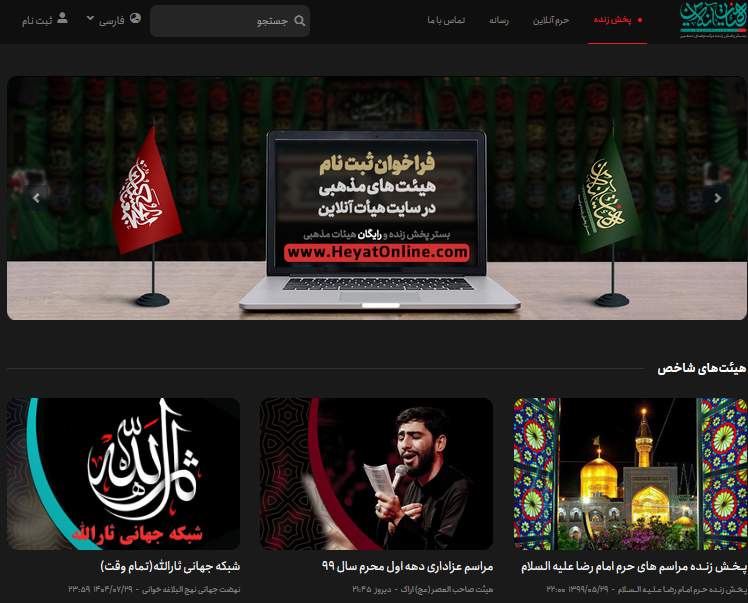Click the globe language icon
Screen dimensions: 748x603
[135, 18]
